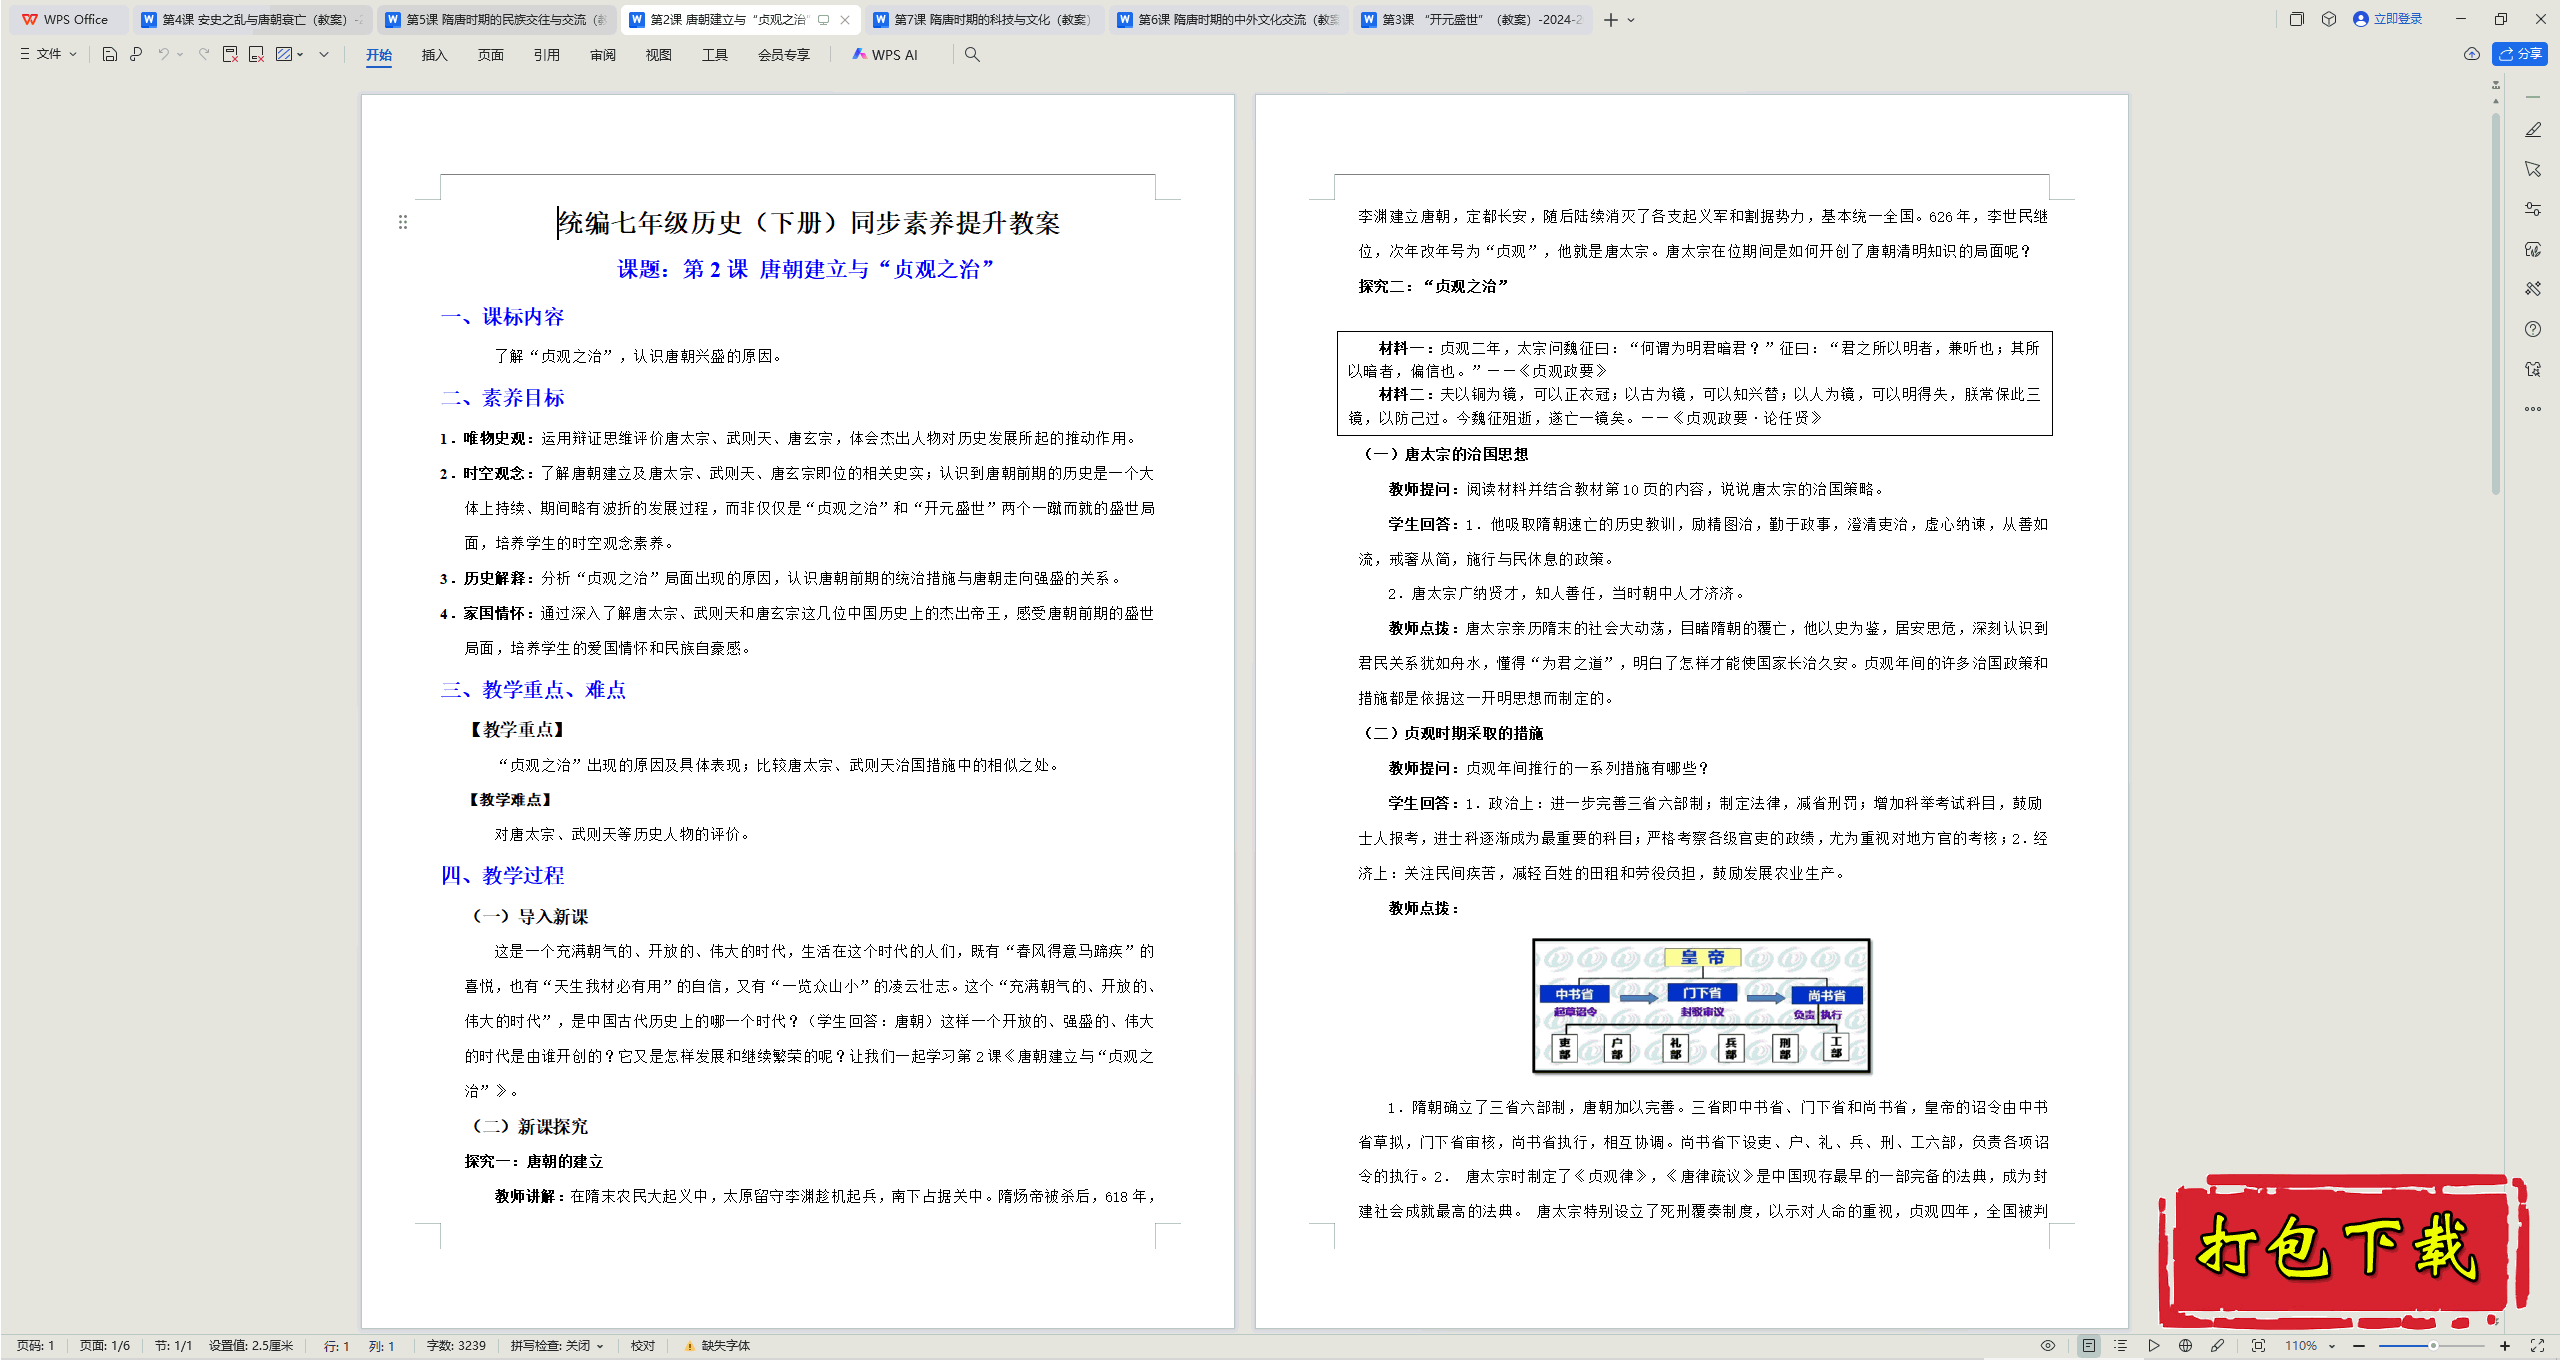Click the tools wrench icon in right sidebar
The image size is (2560, 1360).
click(2533, 289)
